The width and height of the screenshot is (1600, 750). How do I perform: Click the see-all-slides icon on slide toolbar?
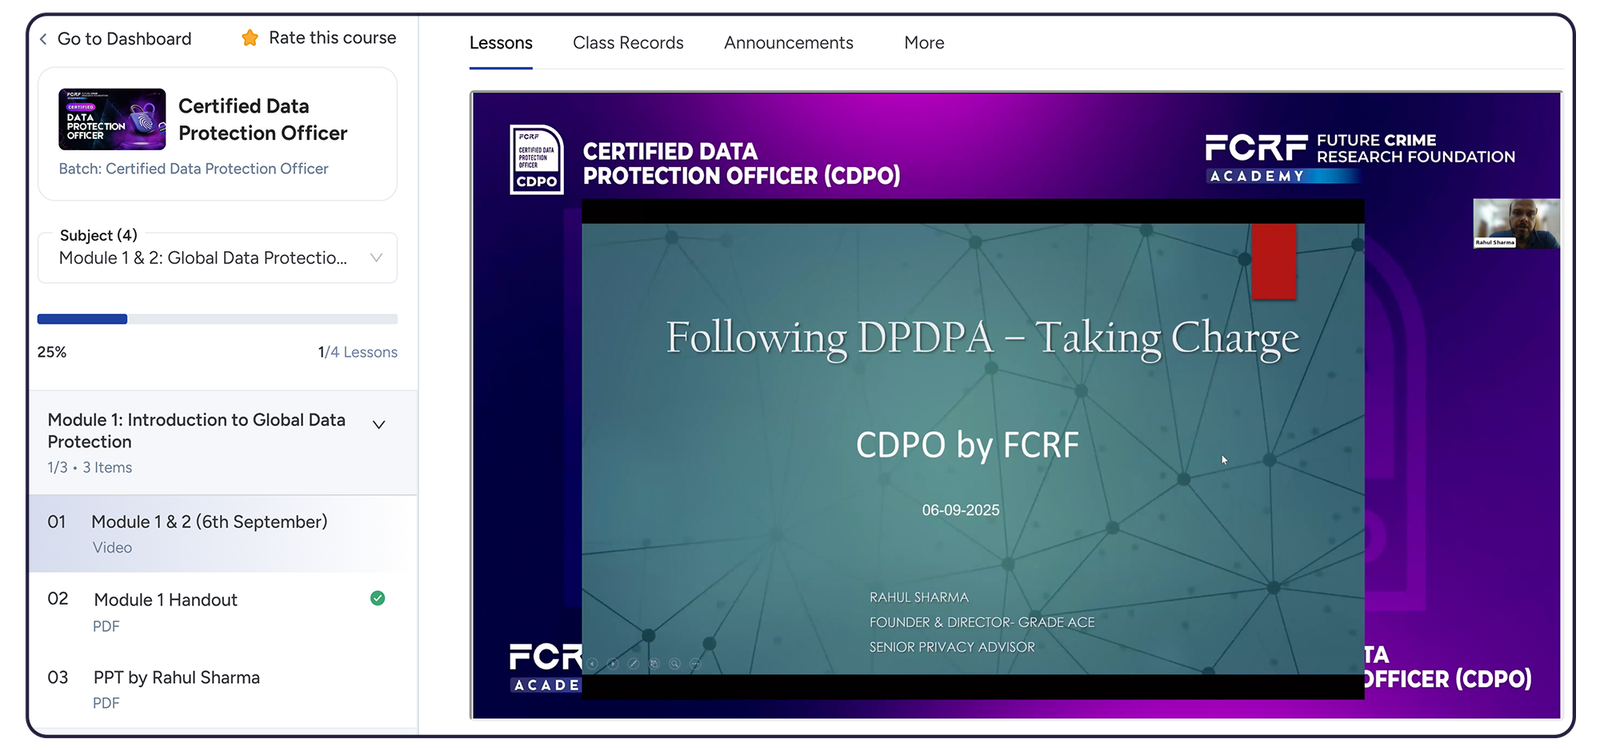[654, 664]
